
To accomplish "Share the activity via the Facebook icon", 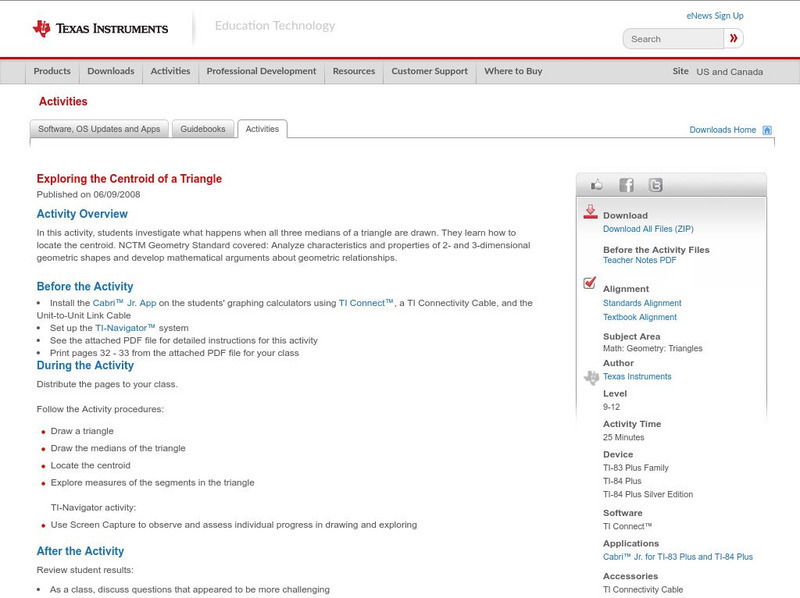I will click(627, 185).
